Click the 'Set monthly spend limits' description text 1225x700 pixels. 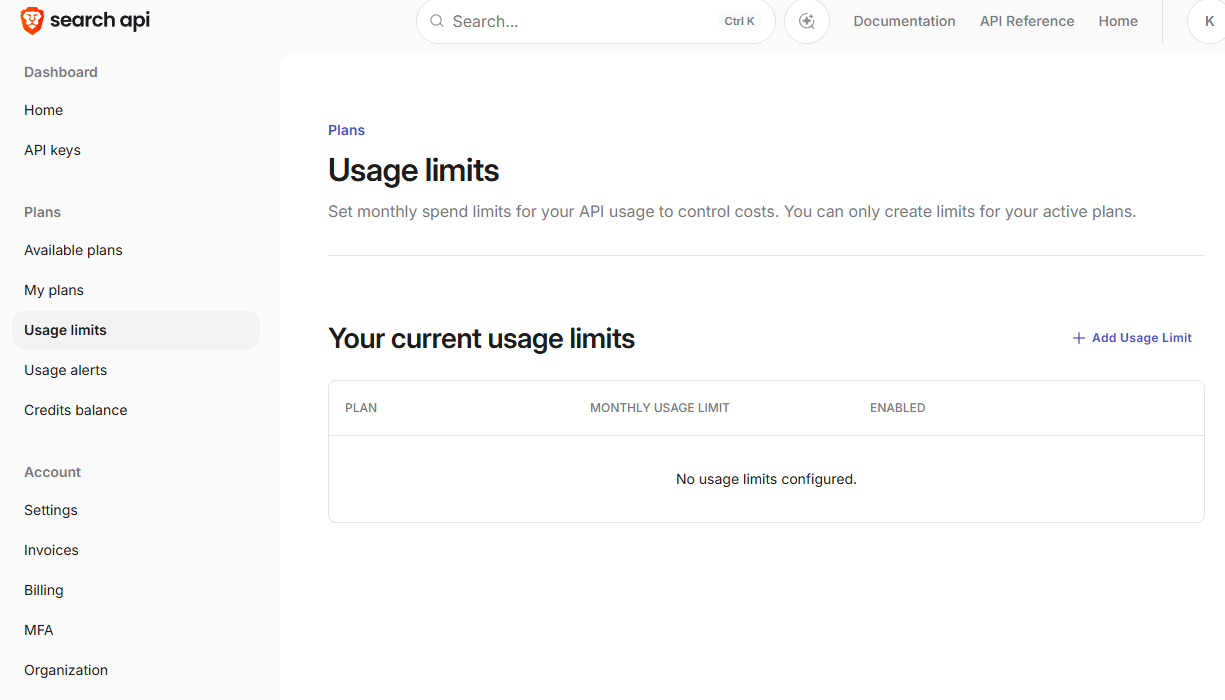click(732, 212)
